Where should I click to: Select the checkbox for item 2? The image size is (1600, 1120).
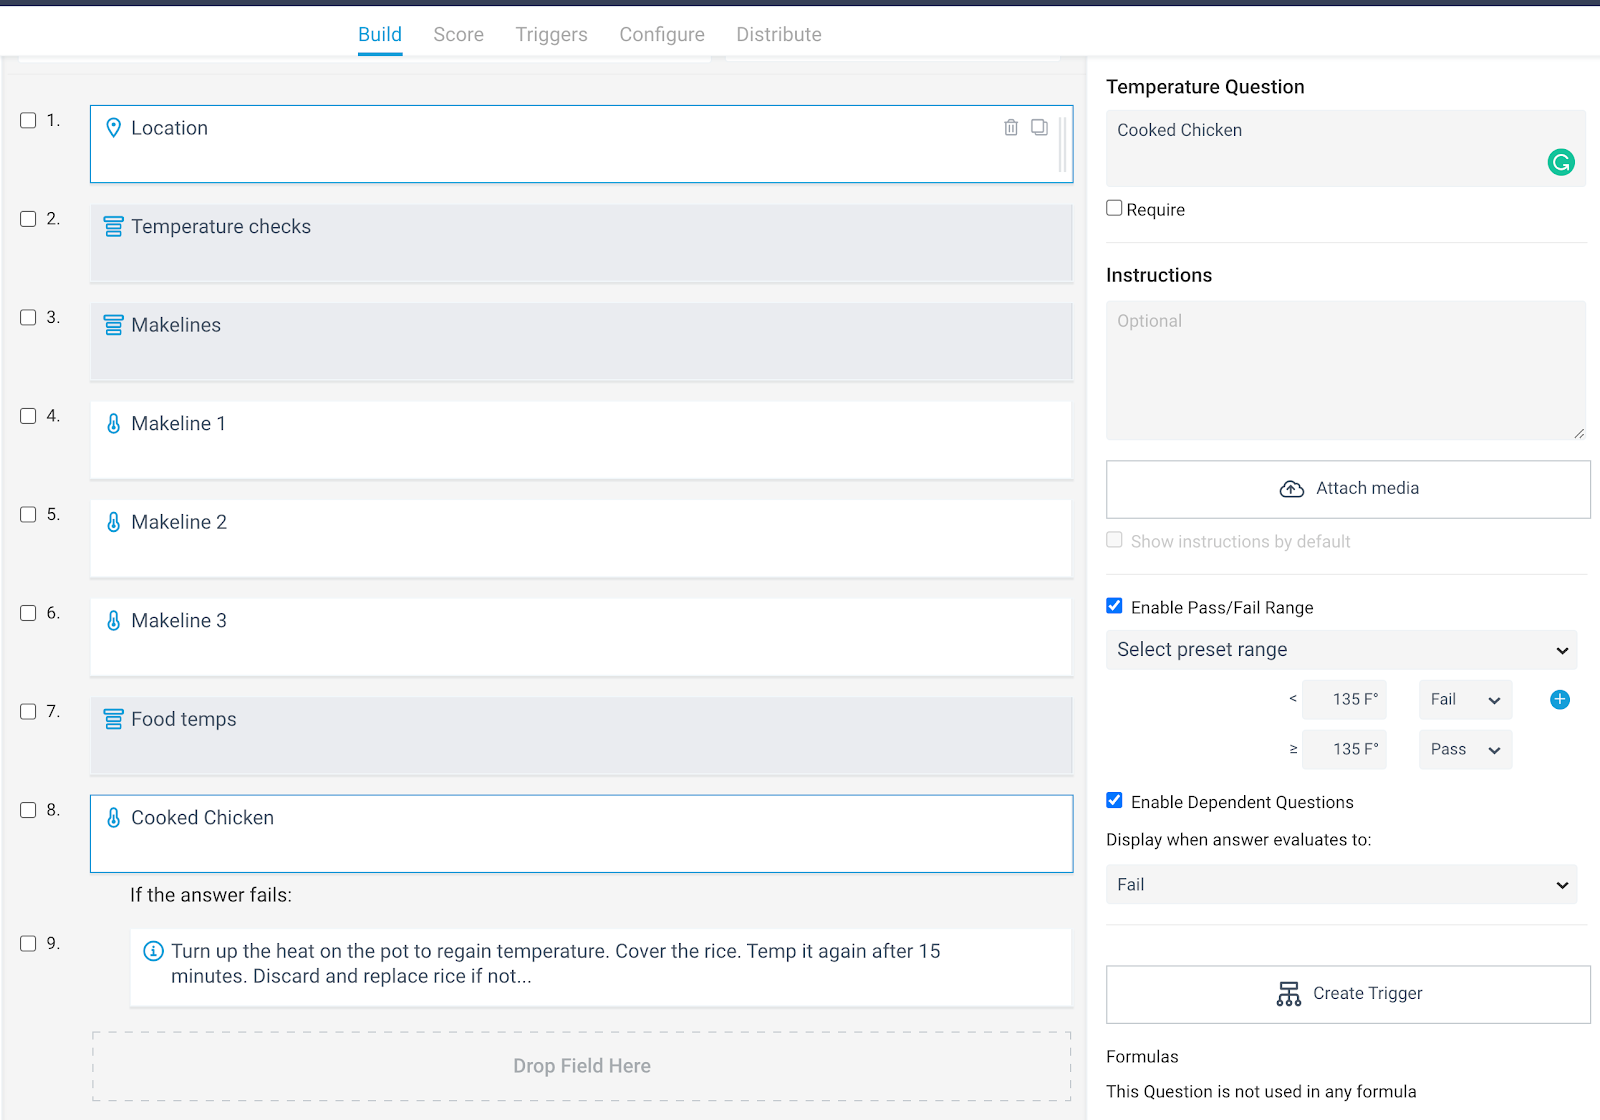point(28,219)
